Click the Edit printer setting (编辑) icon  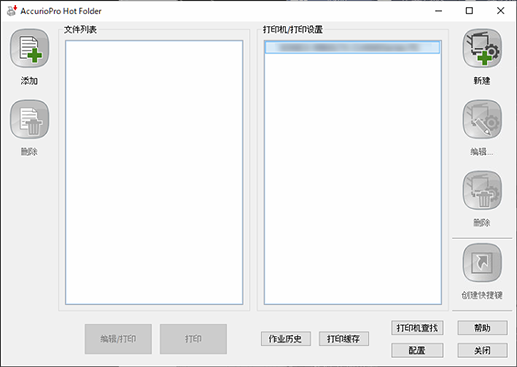(482, 119)
